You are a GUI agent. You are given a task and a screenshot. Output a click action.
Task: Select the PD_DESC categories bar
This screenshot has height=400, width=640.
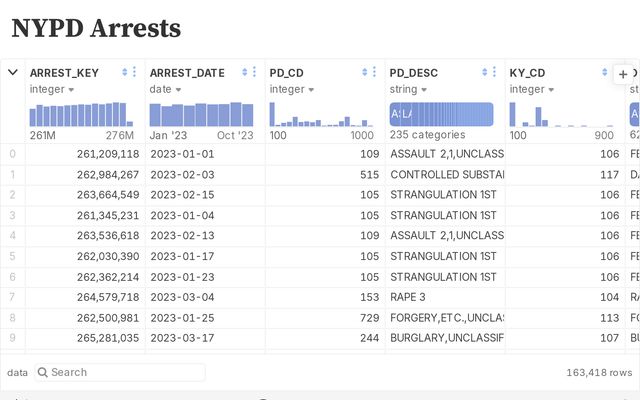coord(441,114)
